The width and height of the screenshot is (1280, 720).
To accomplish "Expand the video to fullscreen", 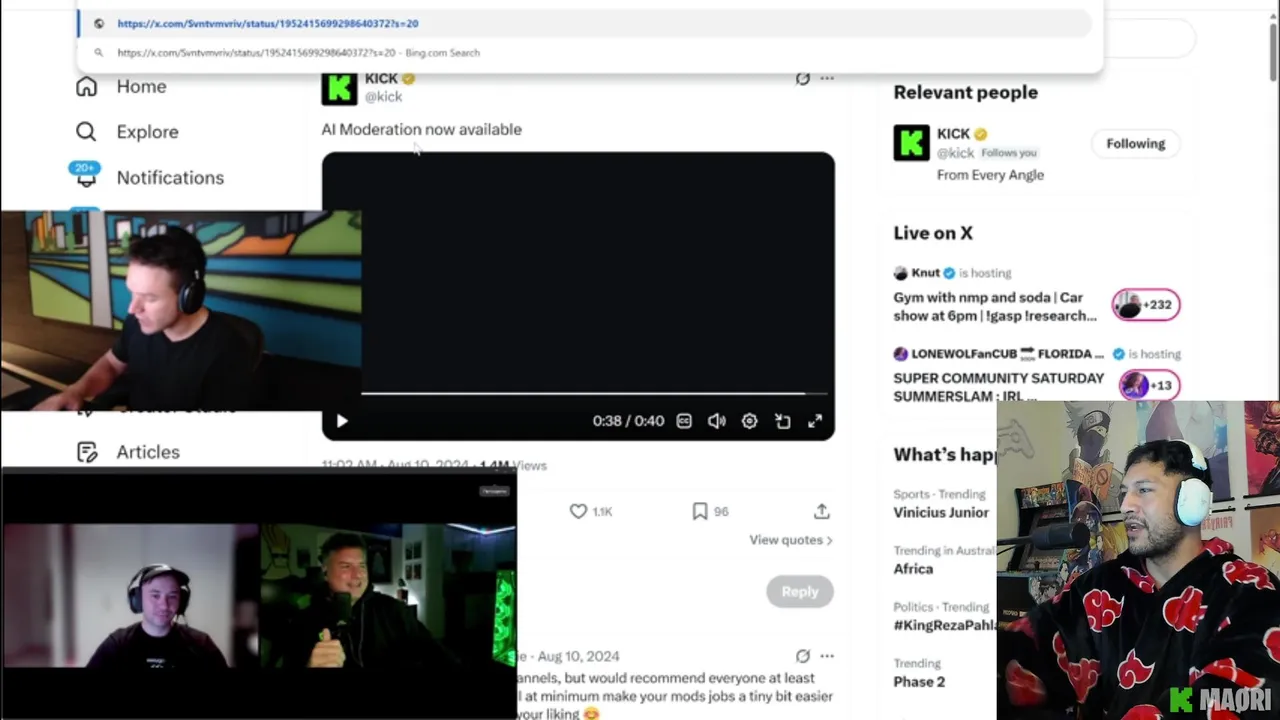I will point(815,421).
